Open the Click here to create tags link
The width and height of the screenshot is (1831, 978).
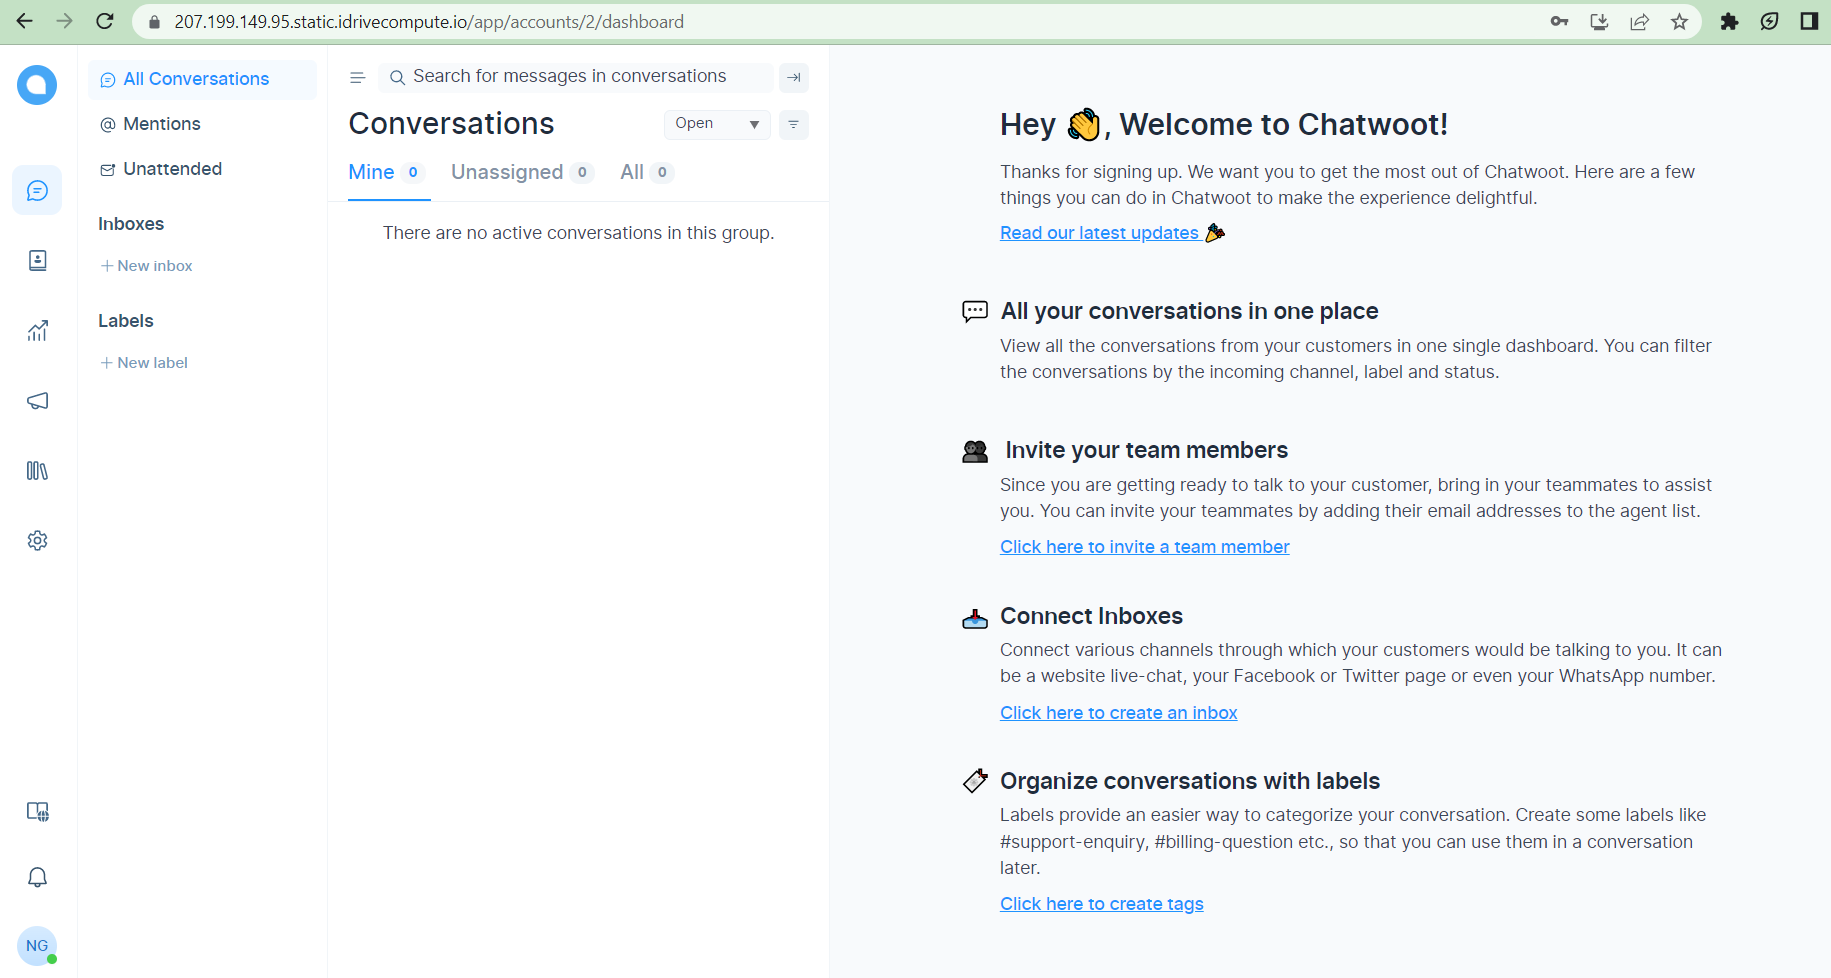point(1101,904)
